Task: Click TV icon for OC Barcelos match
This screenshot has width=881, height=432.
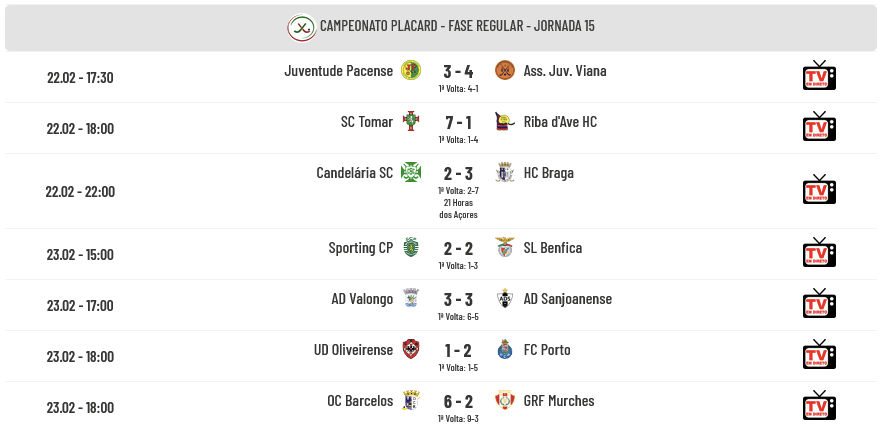Action: coord(819,406)
